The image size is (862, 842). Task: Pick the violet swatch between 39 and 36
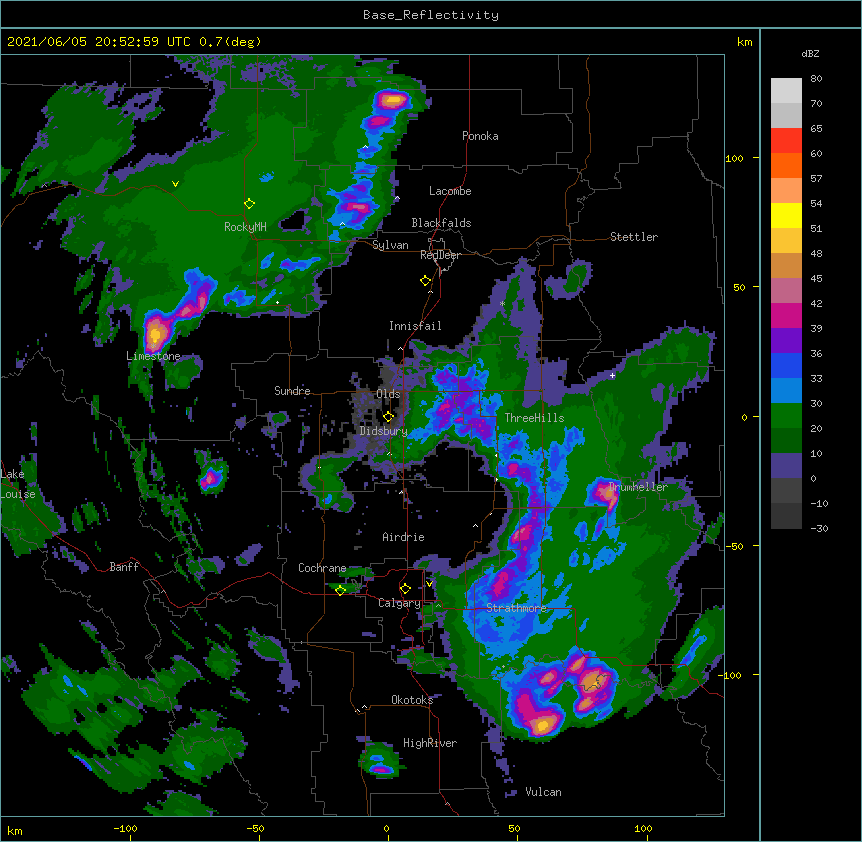click(786, 341)
